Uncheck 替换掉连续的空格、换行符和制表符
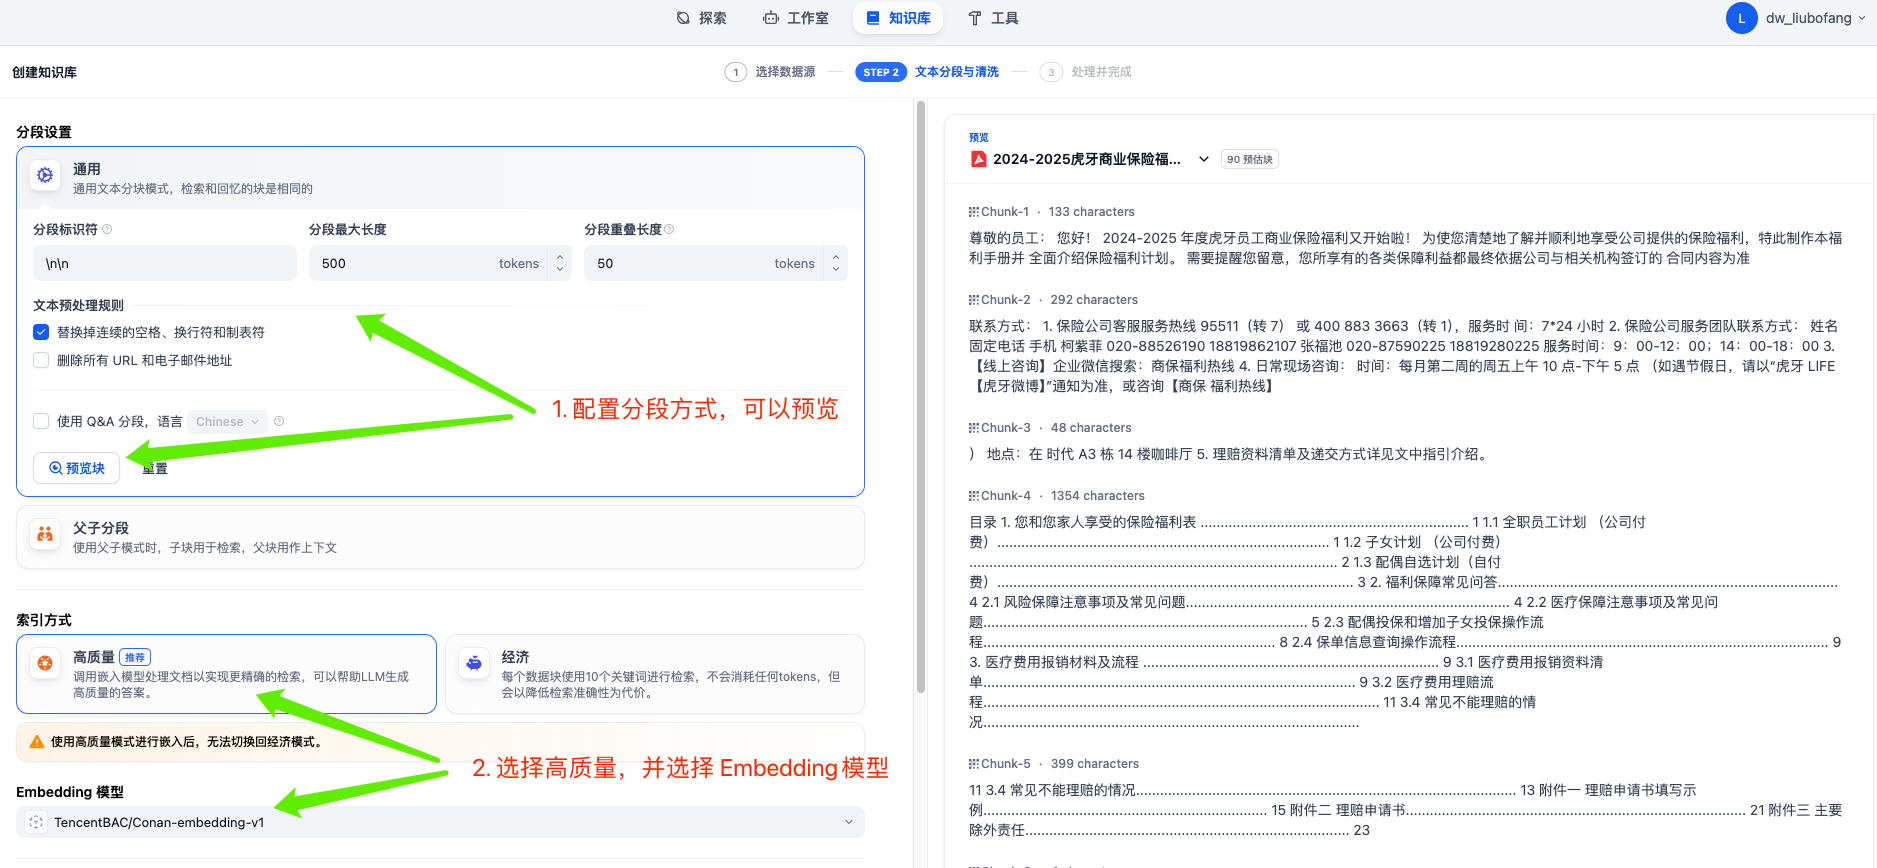The image size is (1877, 868). click(x=41, y=332)
